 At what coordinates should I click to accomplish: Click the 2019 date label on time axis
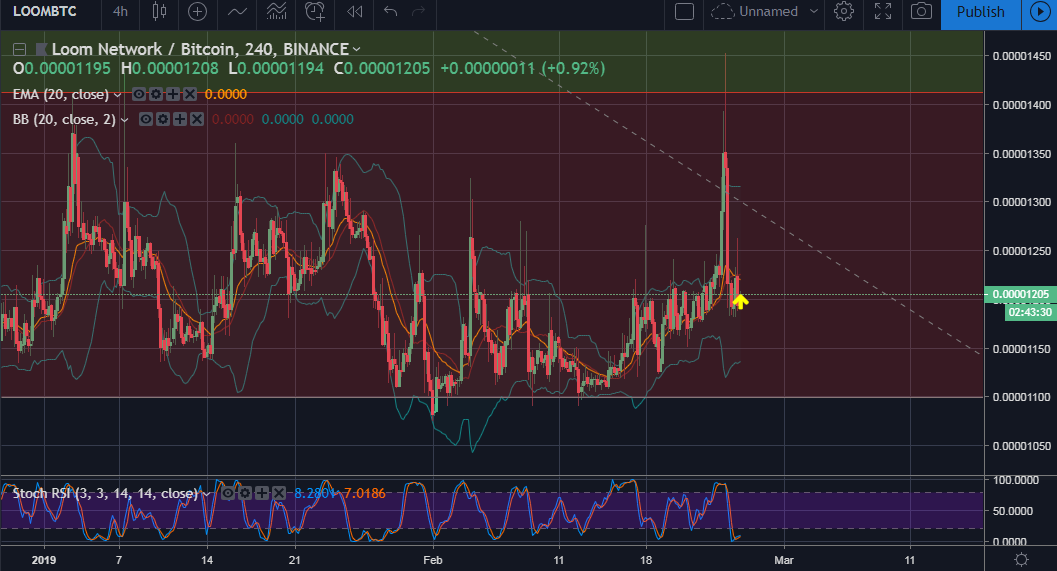tap(44, 560)
